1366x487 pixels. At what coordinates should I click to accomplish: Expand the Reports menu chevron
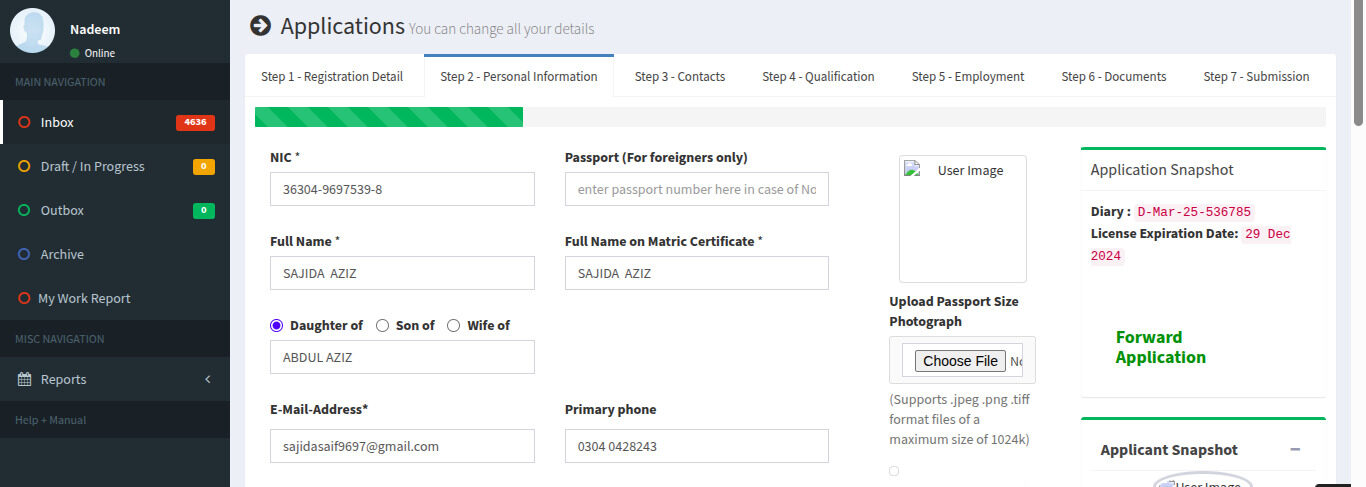click(x=208, y=379)
